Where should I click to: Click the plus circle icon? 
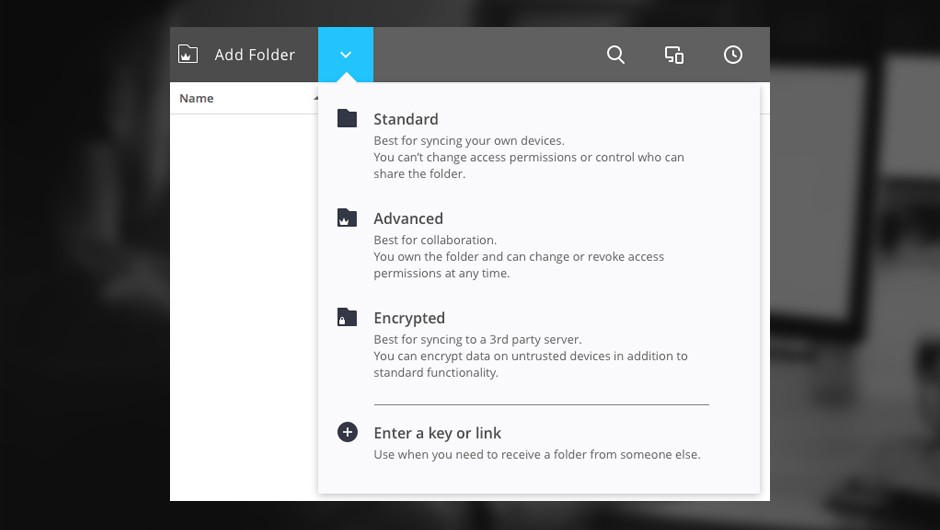tap(347, 432)
